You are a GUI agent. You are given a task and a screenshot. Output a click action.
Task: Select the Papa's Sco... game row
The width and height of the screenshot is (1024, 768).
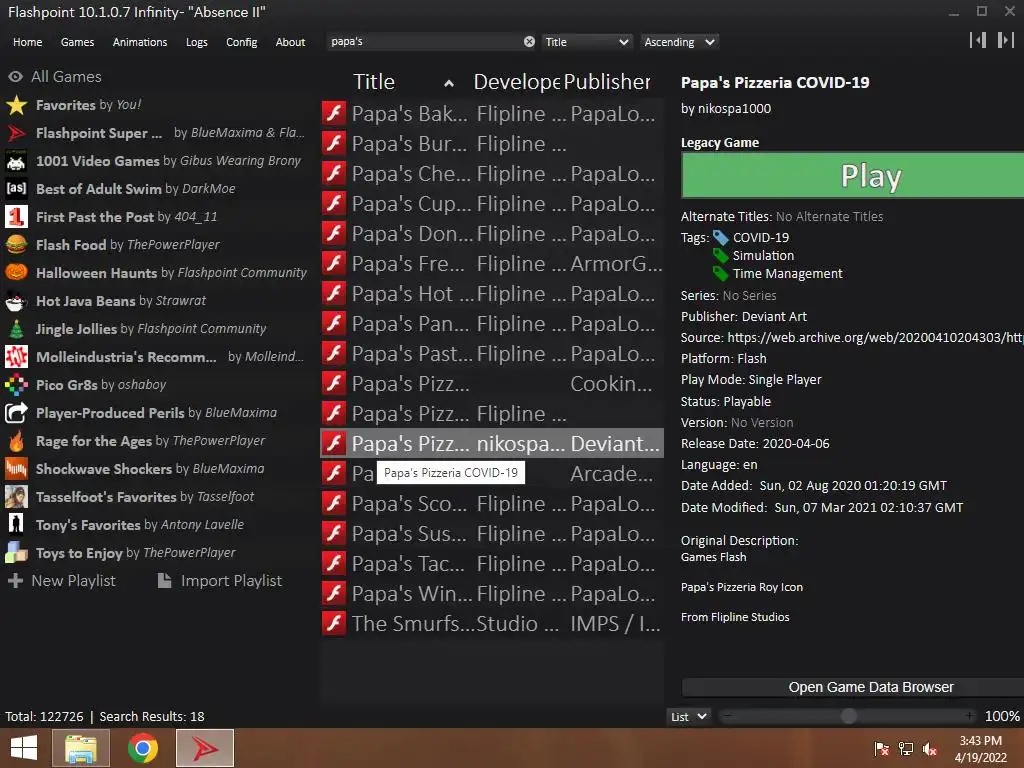pos(492,503)
